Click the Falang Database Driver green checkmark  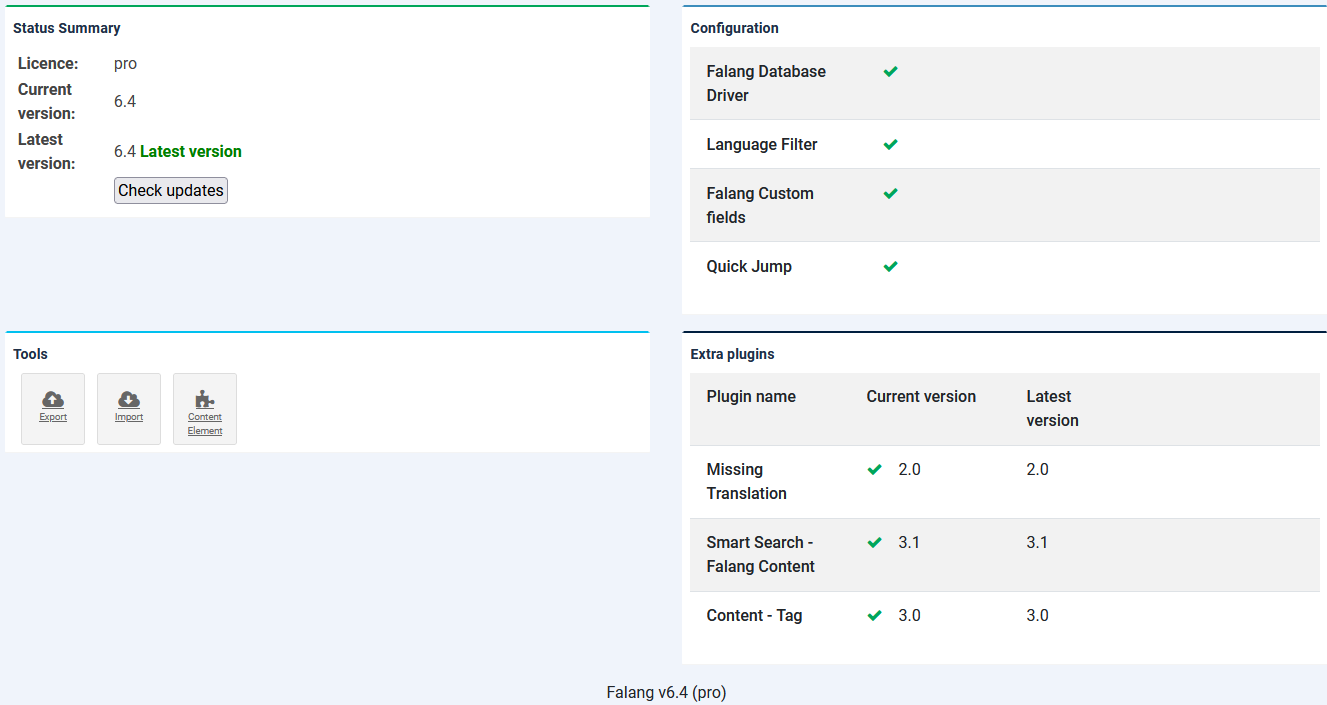pyautogui.click(x=890, y=72)
